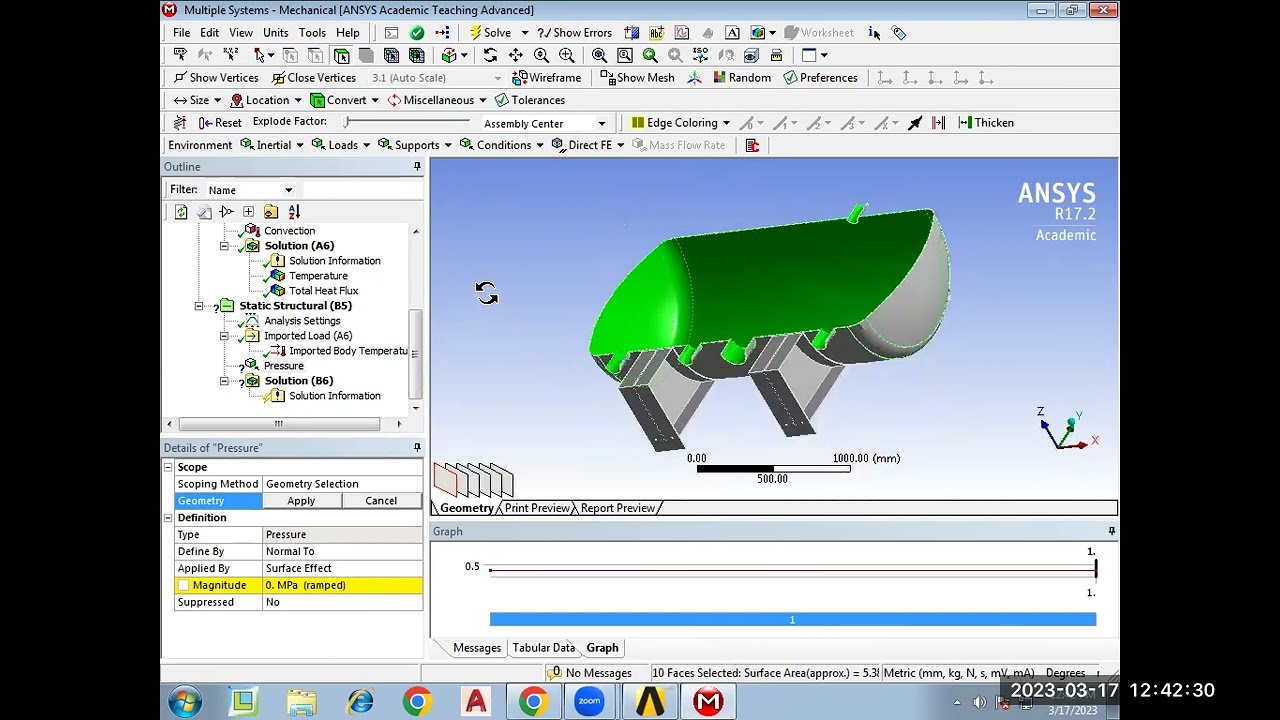
Task: Toggle Close Vertices option
Action: click(313, 78)
